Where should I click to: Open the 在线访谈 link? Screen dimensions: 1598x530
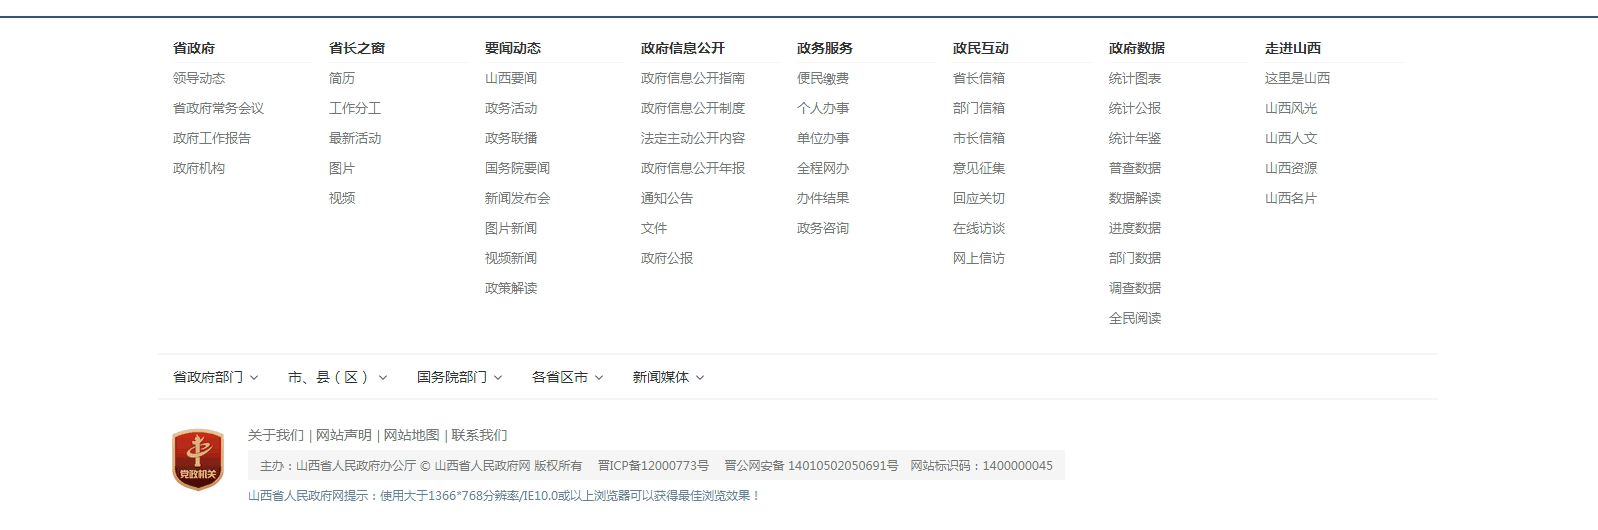click(x=979, y=228)
